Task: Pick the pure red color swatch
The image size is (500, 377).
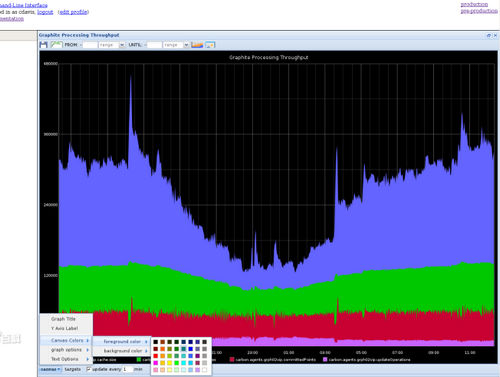Action: point(155,356)
